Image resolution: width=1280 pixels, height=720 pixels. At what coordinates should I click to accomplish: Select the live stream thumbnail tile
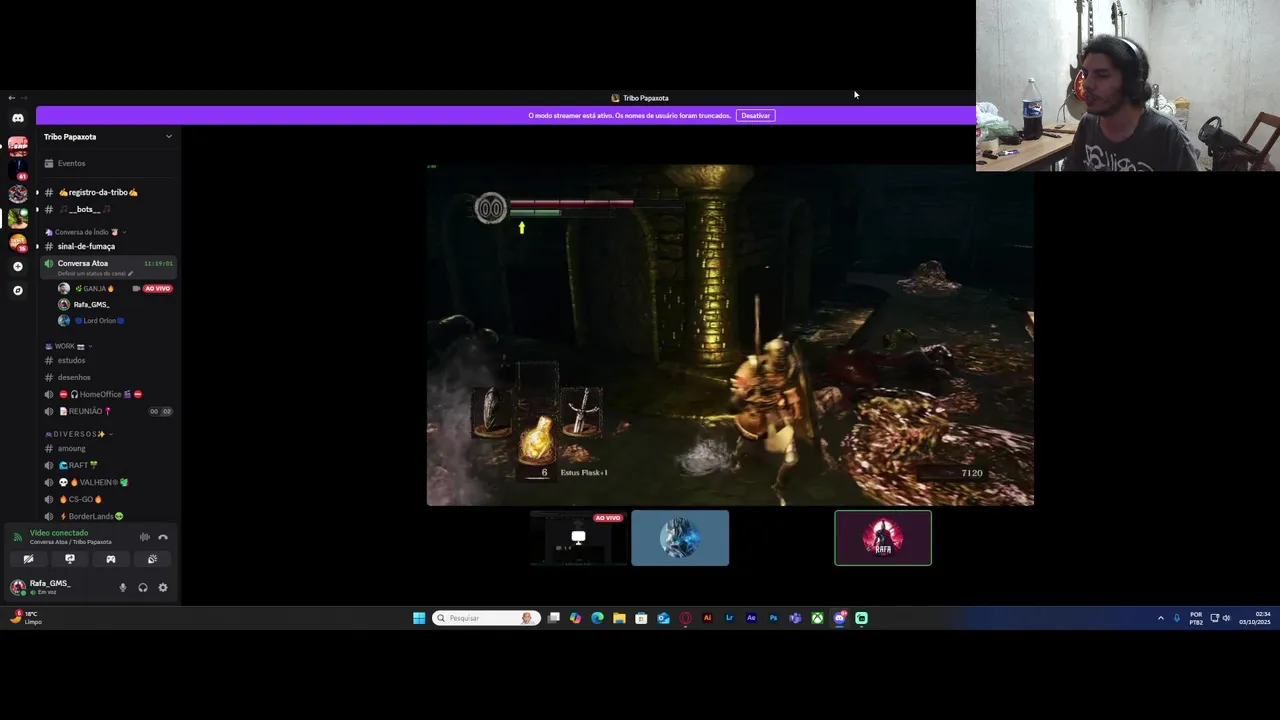point(578,538)
